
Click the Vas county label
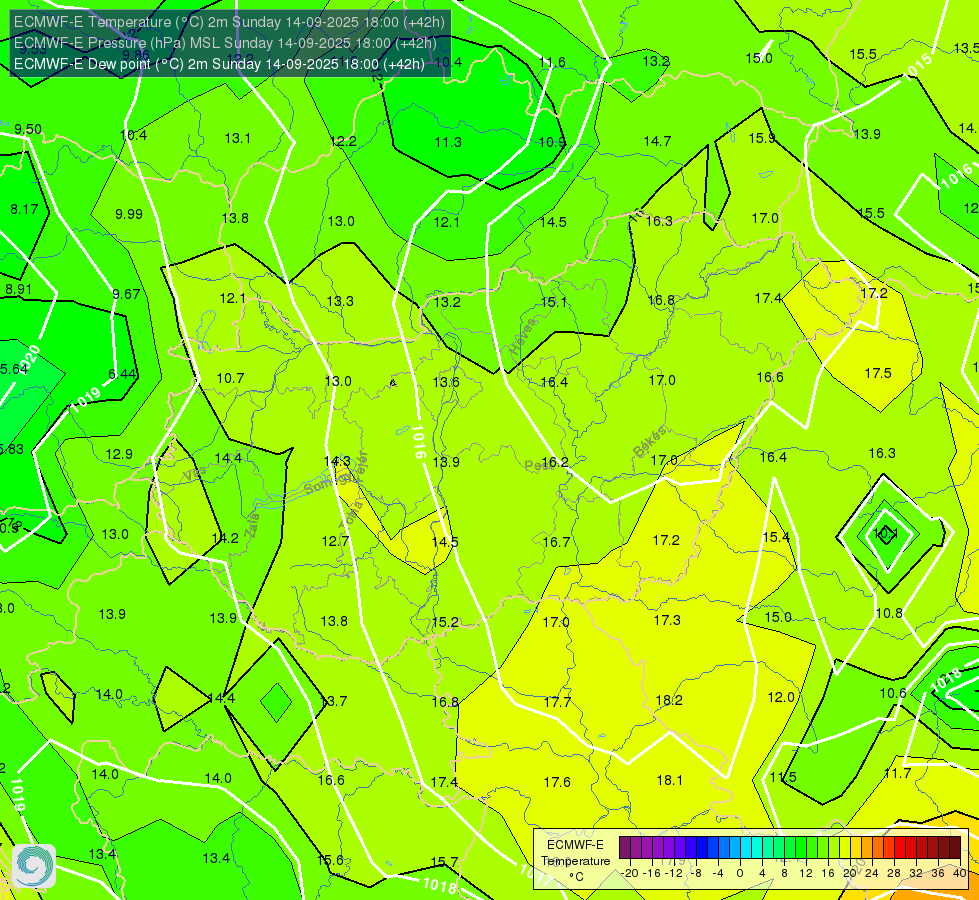point(194,475)
